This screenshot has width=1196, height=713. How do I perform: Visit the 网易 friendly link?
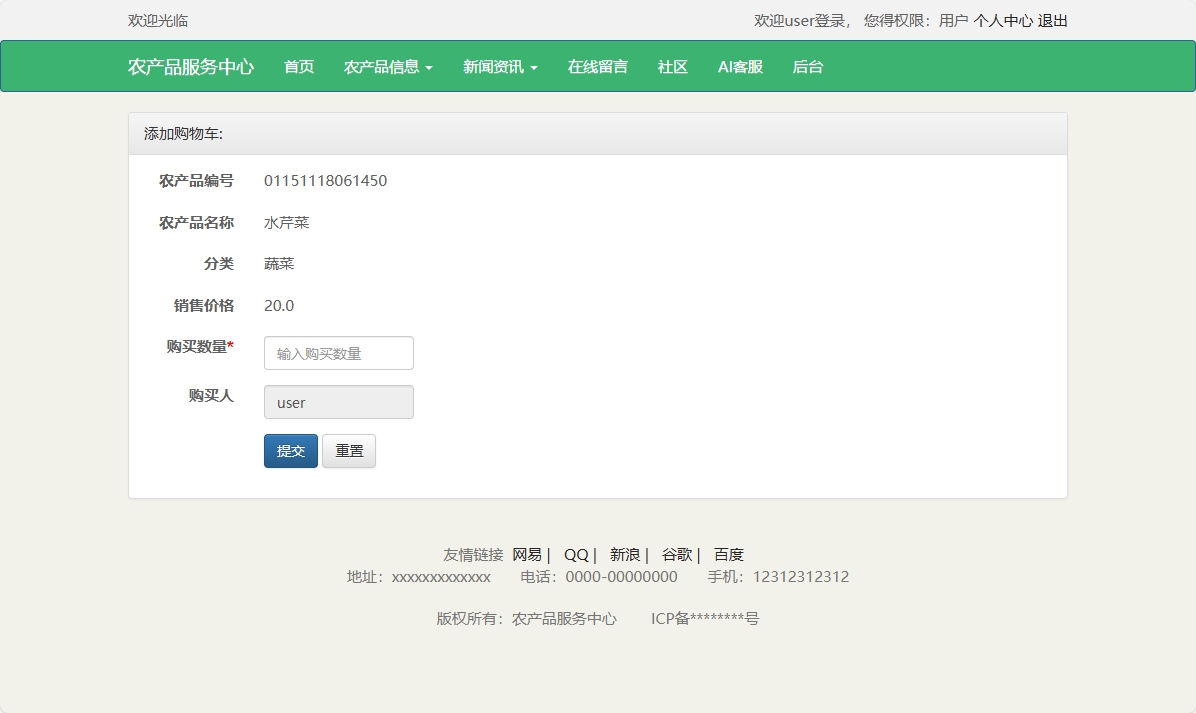coord(525,554)
